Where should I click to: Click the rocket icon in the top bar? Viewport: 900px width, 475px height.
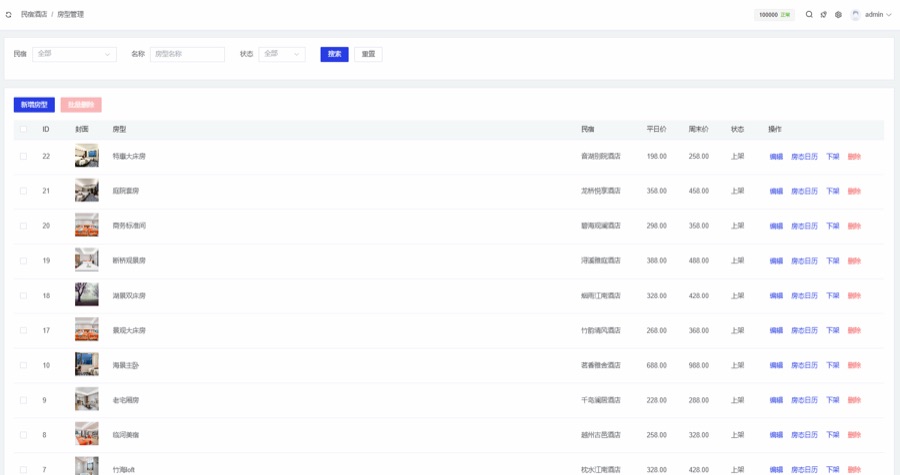[x=824, y=14]
